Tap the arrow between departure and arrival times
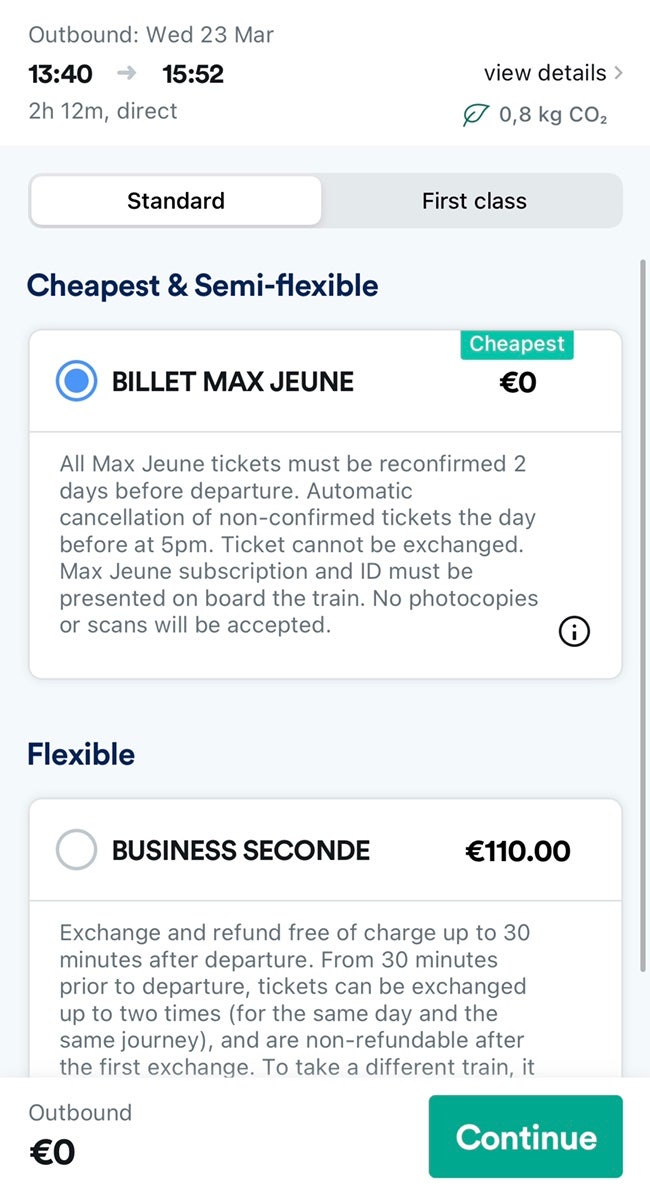Image resolution: width=650 pixels, height=1186 pixels. point(126,74)
